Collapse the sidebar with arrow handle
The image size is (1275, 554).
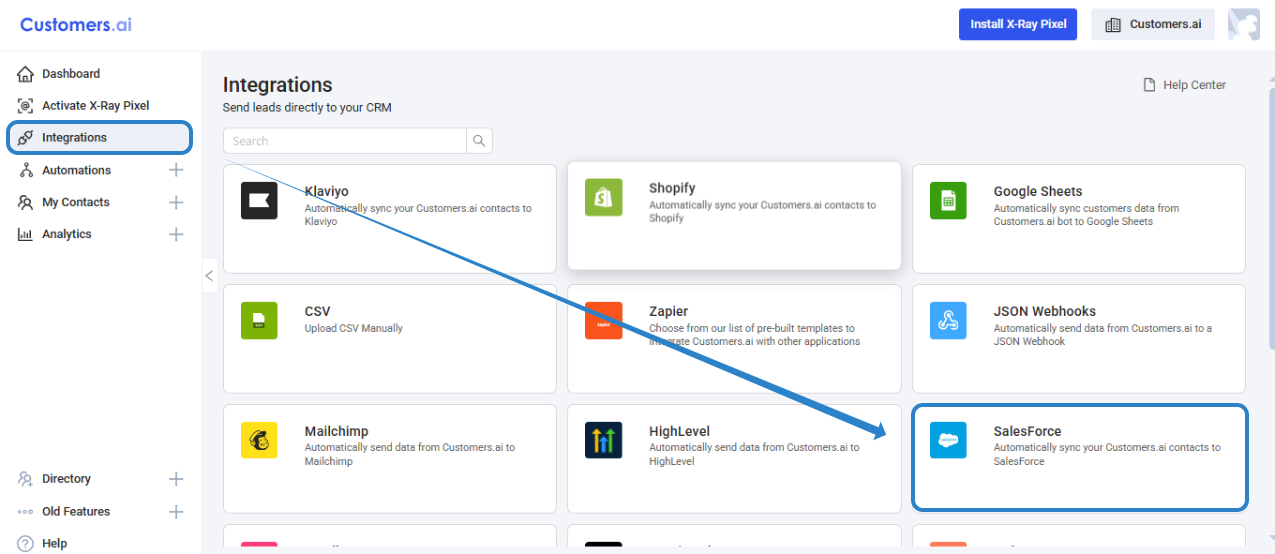point(209,275)
